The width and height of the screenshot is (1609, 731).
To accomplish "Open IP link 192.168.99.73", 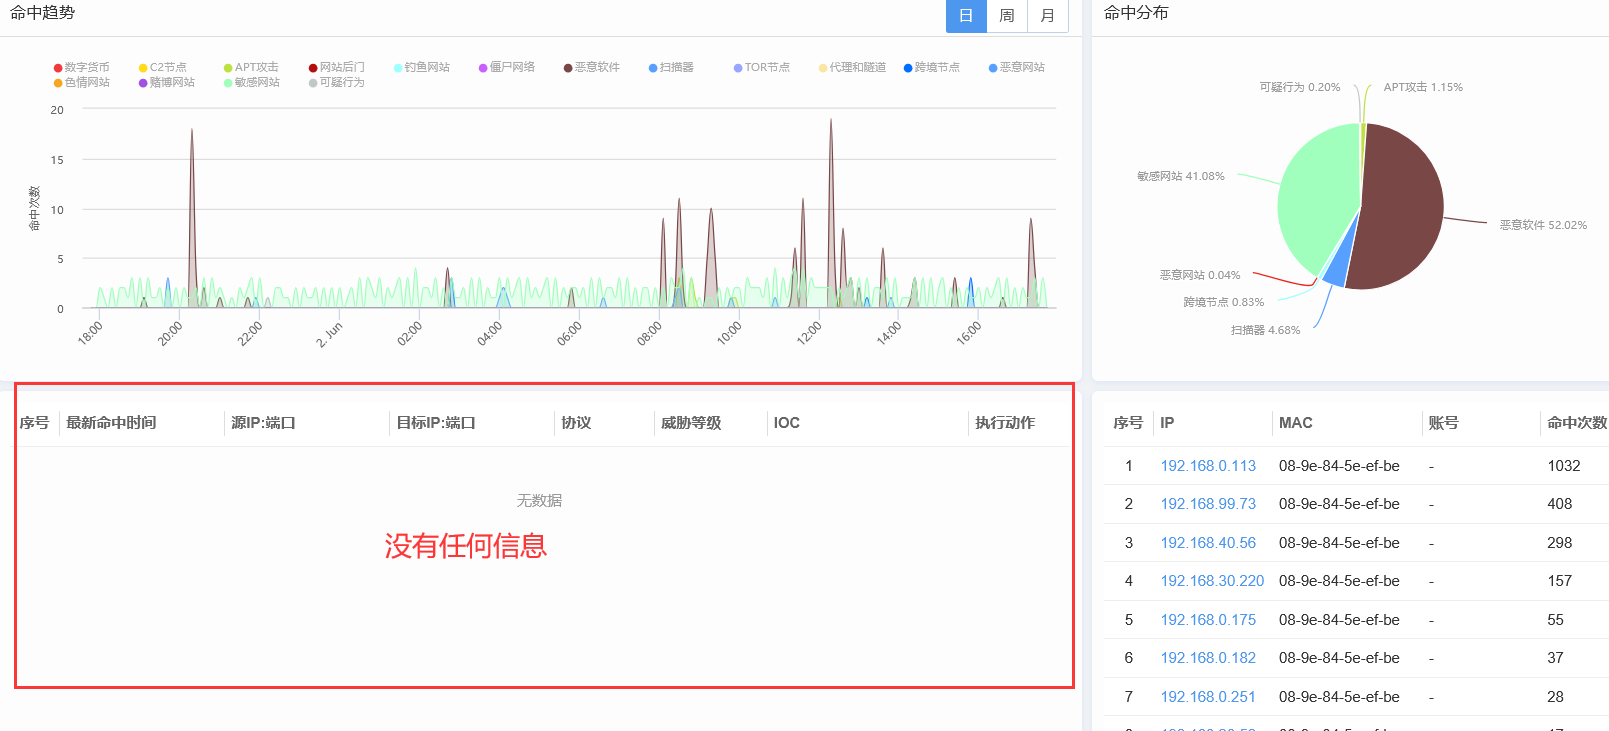I will [x=1208, y=504].
